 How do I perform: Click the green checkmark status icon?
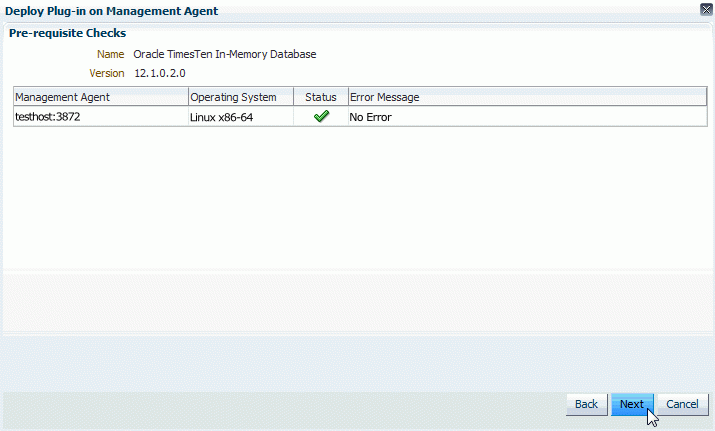pyautogui.click(x=321, y=116)
